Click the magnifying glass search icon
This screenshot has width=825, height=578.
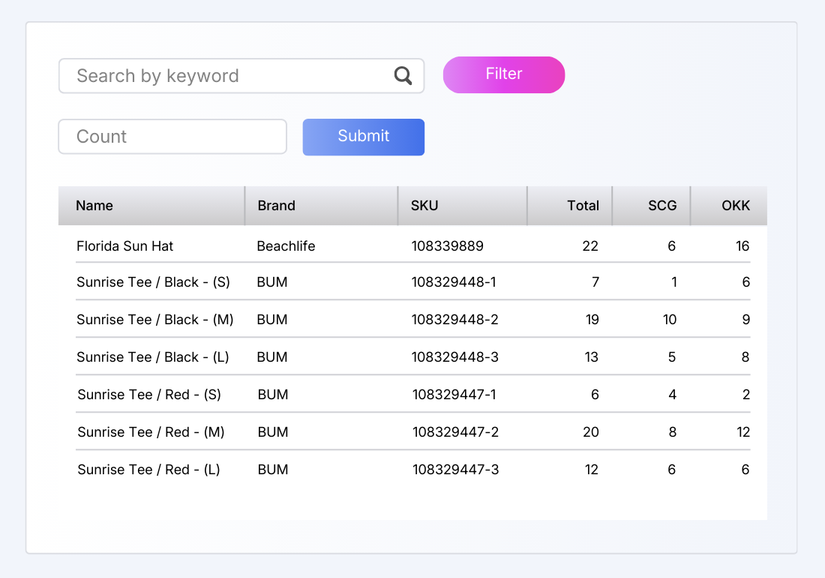click(403, 75)
